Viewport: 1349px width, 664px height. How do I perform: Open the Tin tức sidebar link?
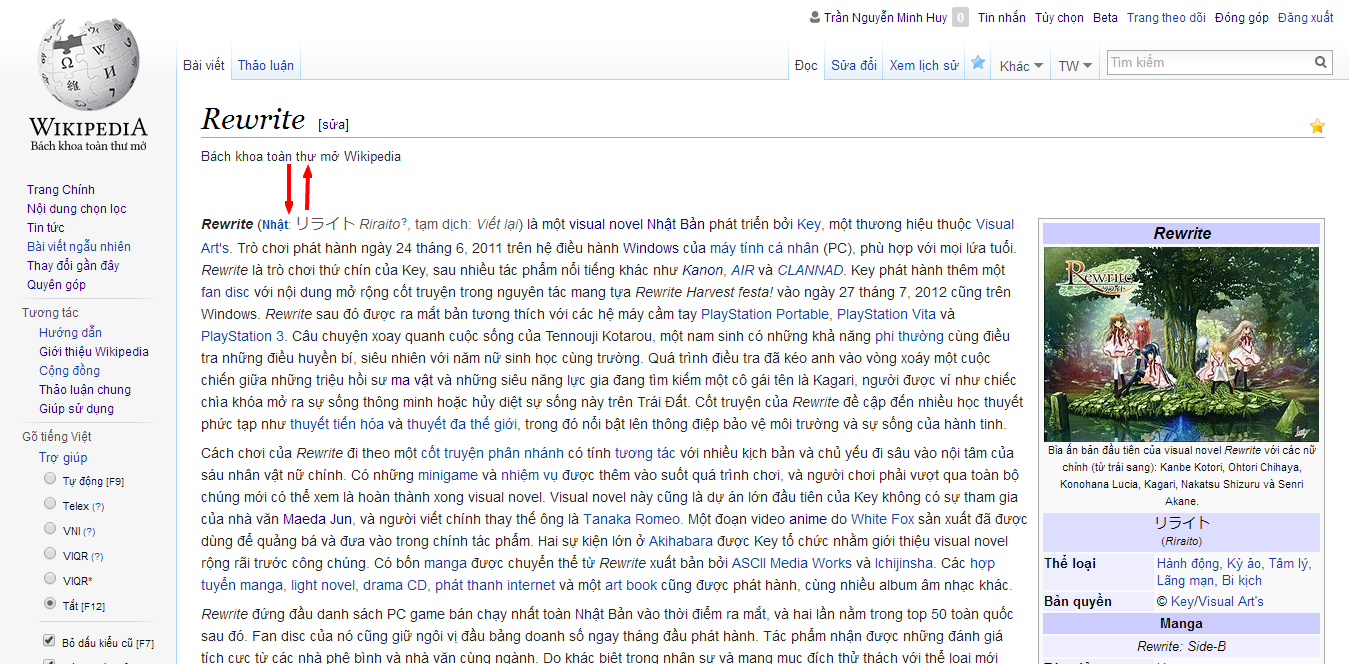tap(46, 227)
